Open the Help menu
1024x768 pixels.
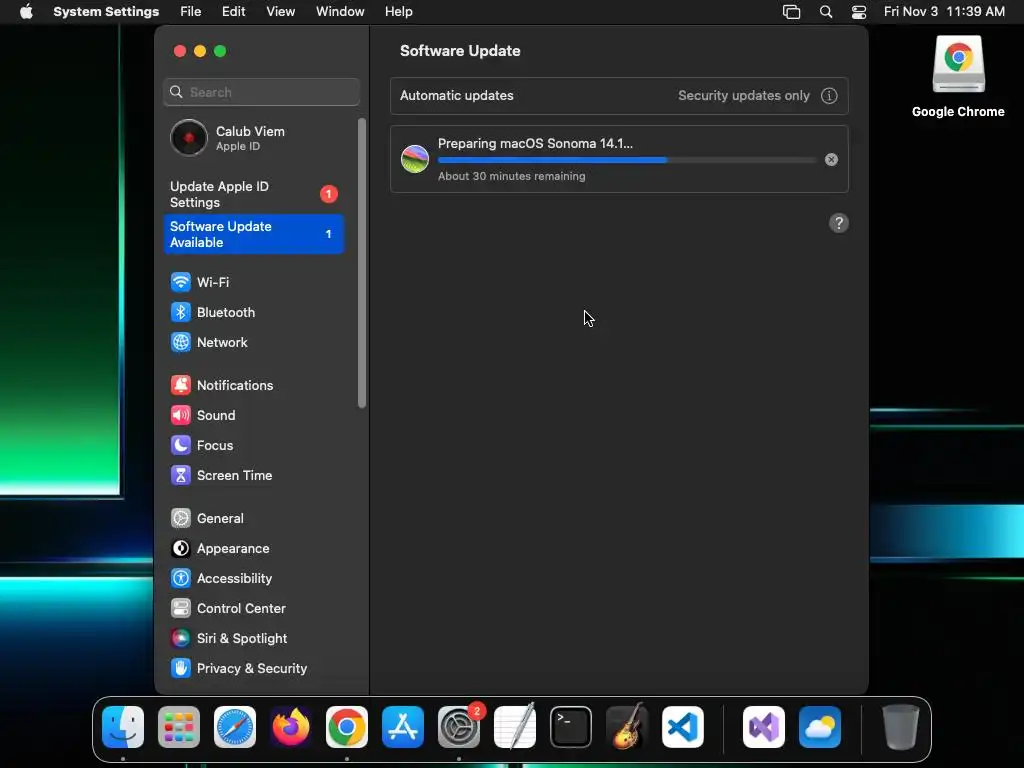[398, 12]
